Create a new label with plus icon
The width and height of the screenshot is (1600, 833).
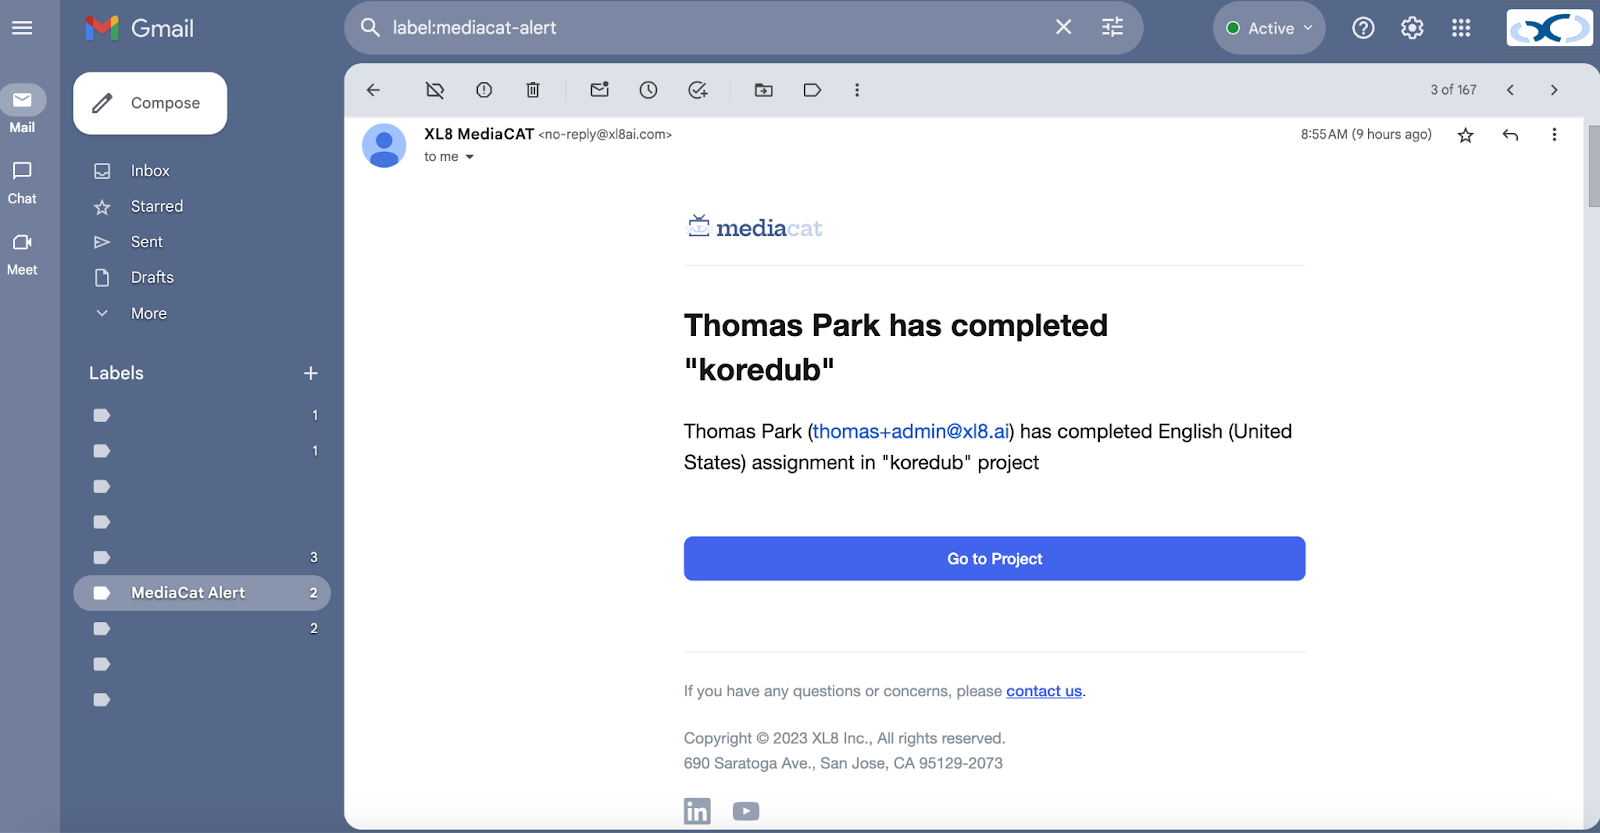(311, 373)
